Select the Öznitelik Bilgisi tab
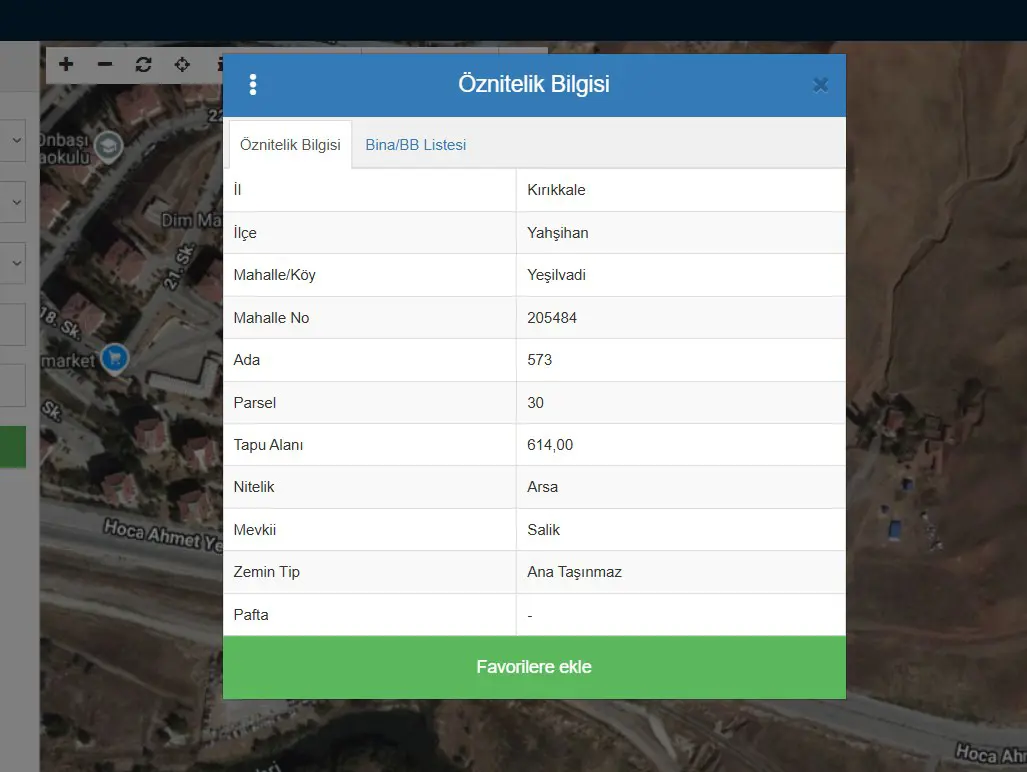The height and width of the screenshot is (772, 1027). [290, 145]
